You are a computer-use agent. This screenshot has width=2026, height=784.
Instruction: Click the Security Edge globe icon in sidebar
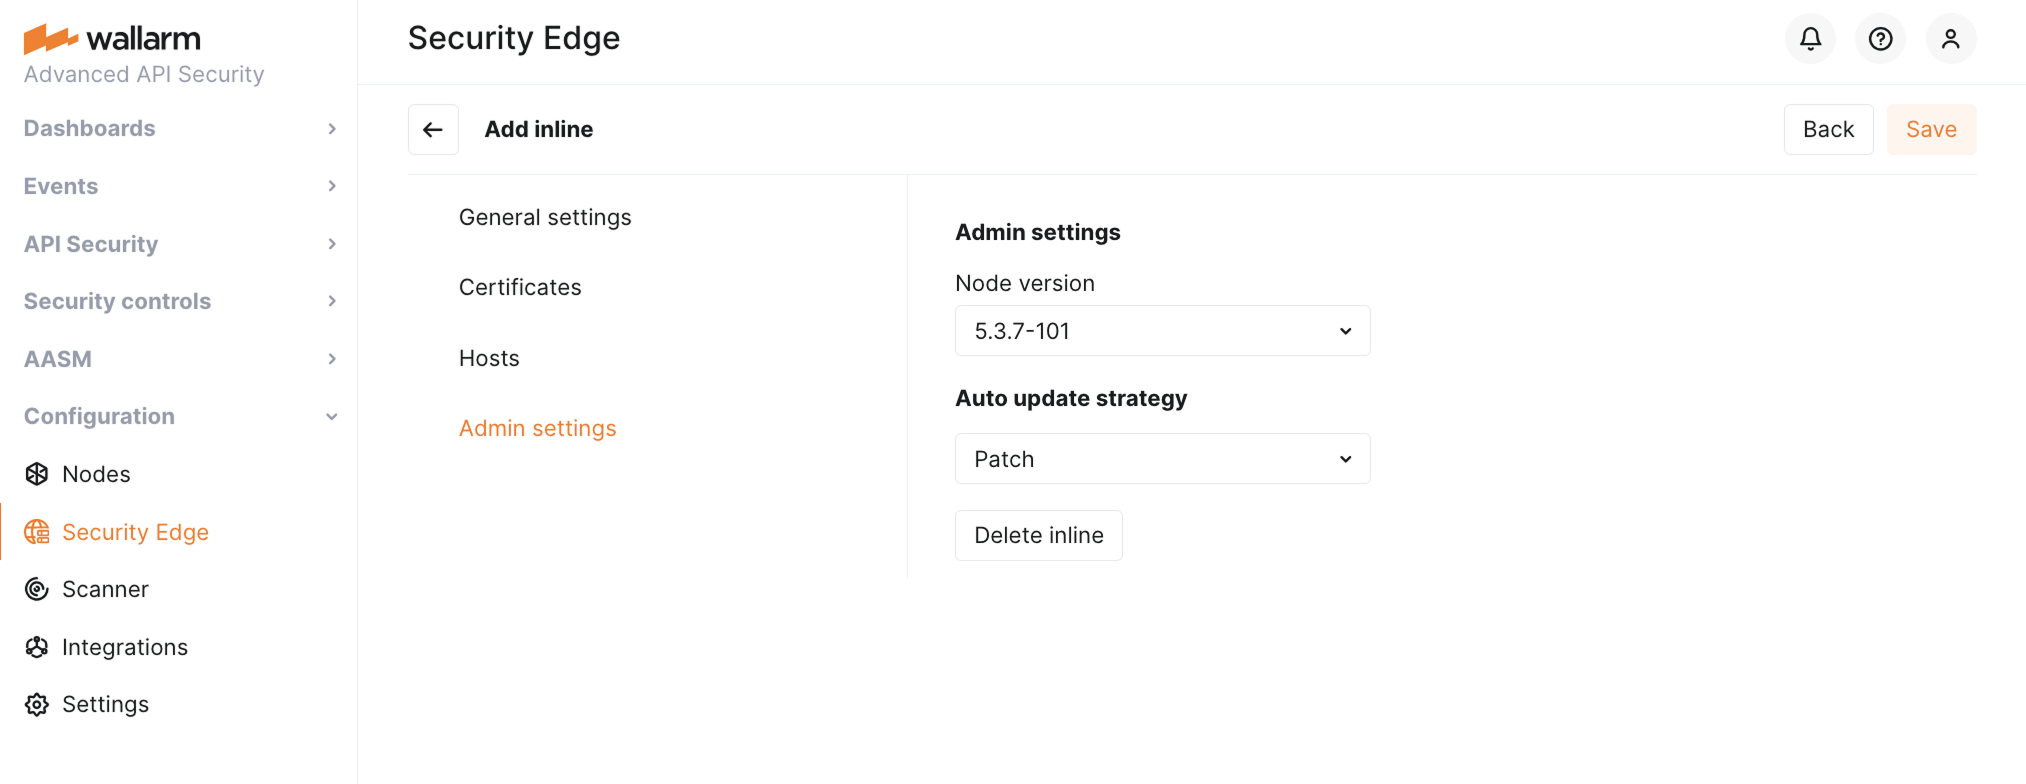[x=37, y=532]
